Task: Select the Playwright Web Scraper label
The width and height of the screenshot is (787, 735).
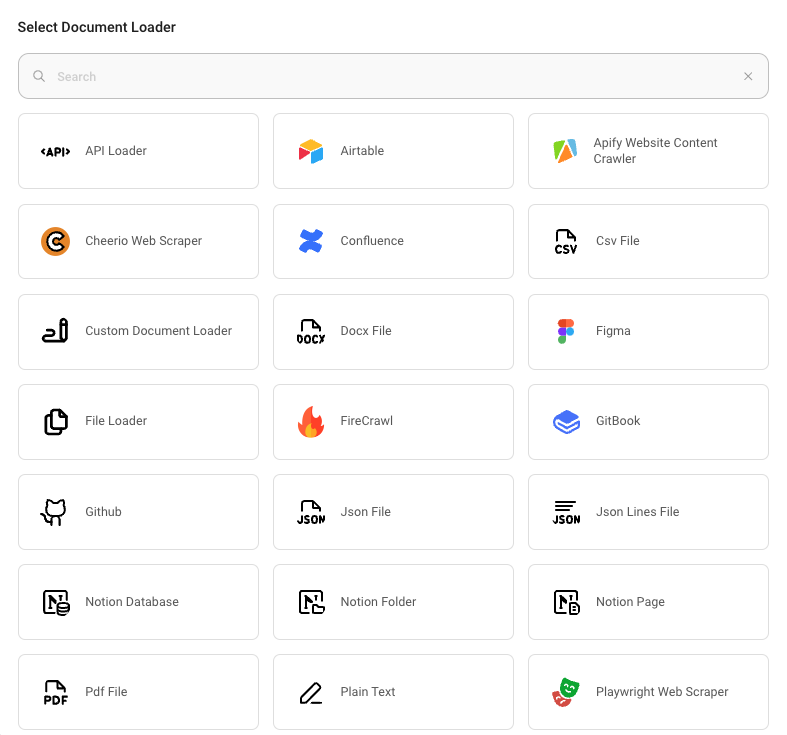Action: [x=662, y=691]
